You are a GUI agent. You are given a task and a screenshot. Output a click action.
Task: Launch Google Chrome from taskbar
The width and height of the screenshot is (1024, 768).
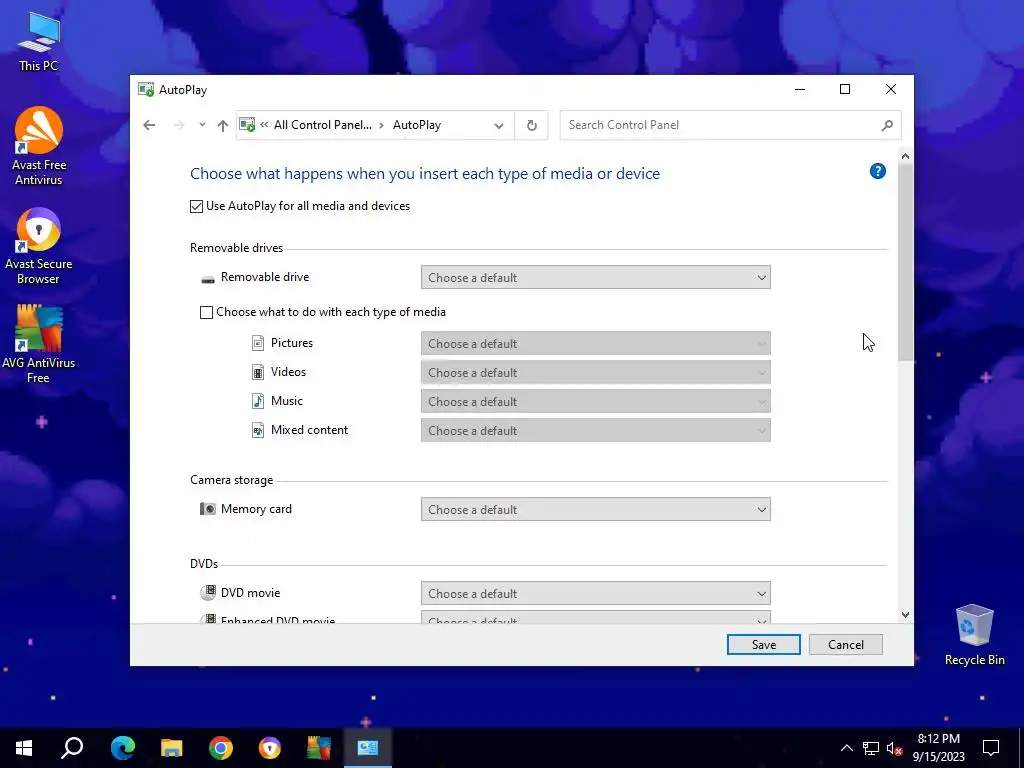click(221, 748)
